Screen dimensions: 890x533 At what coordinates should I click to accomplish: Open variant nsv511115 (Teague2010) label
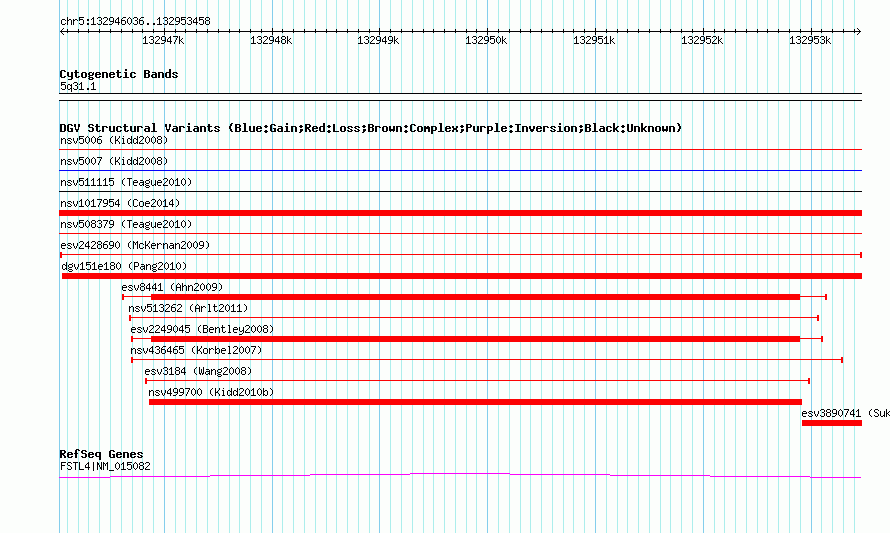pyautogui.click(x=126, y=182)
